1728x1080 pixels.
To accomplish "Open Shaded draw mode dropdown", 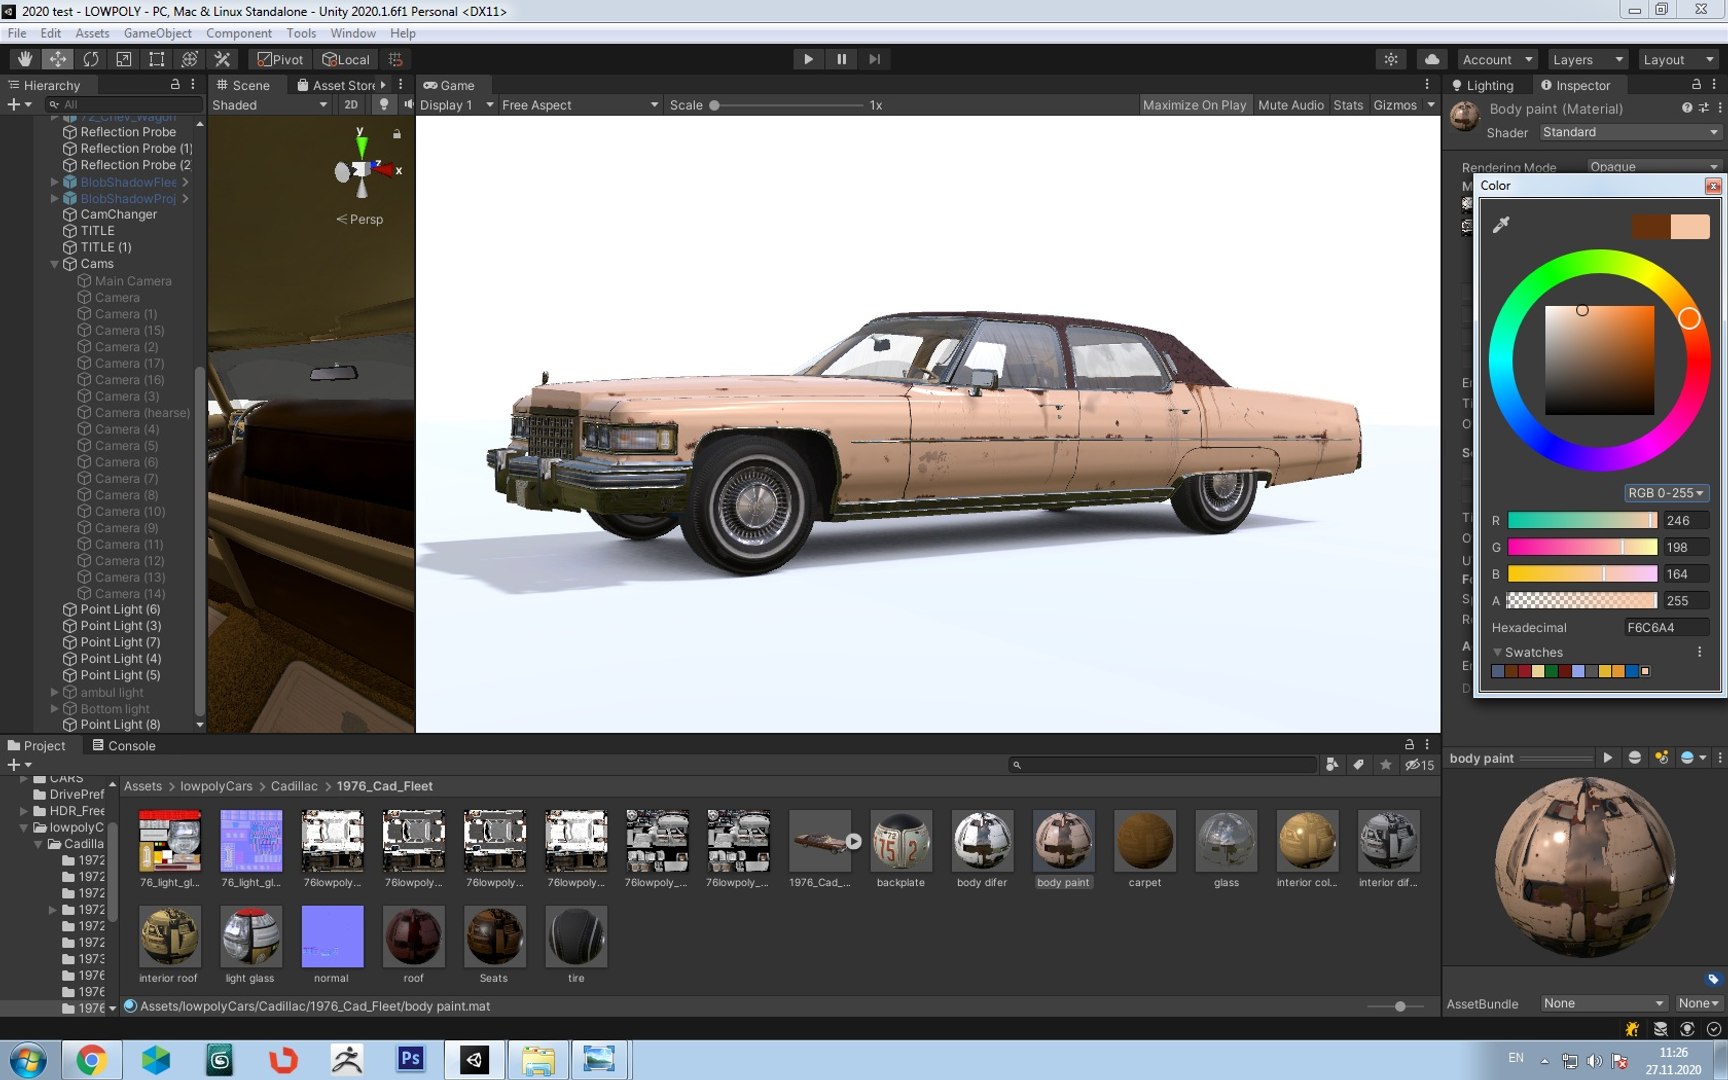I will click(x=269, y=105).
